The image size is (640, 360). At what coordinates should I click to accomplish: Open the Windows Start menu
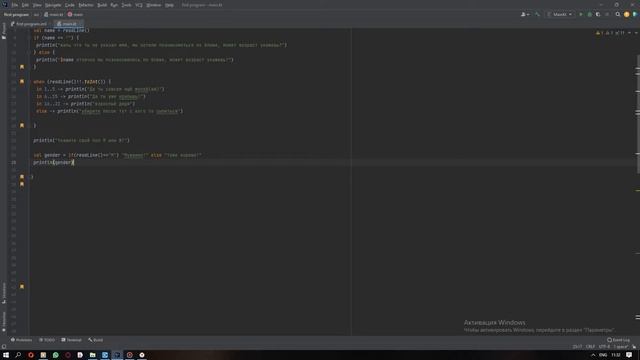6,355
